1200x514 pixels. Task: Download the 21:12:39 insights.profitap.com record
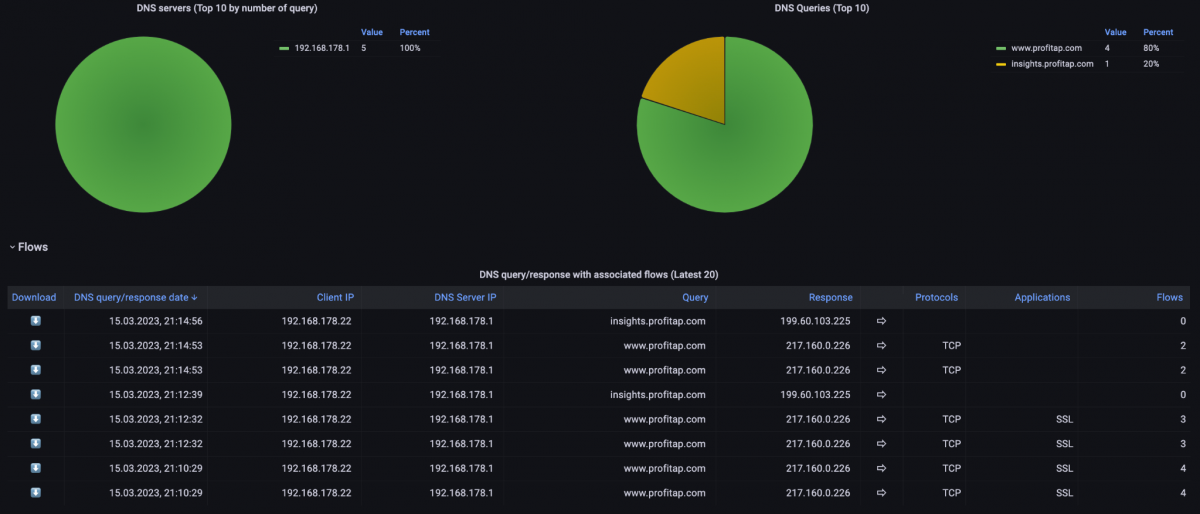(x=35, y=395)
